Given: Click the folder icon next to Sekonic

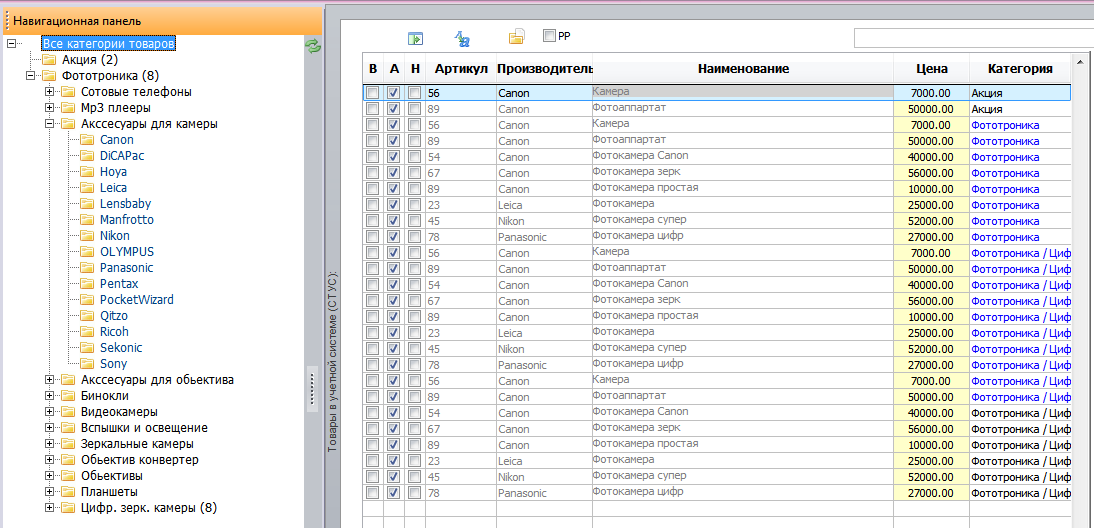Looking at the screenshot, I should tap(87, 347).
